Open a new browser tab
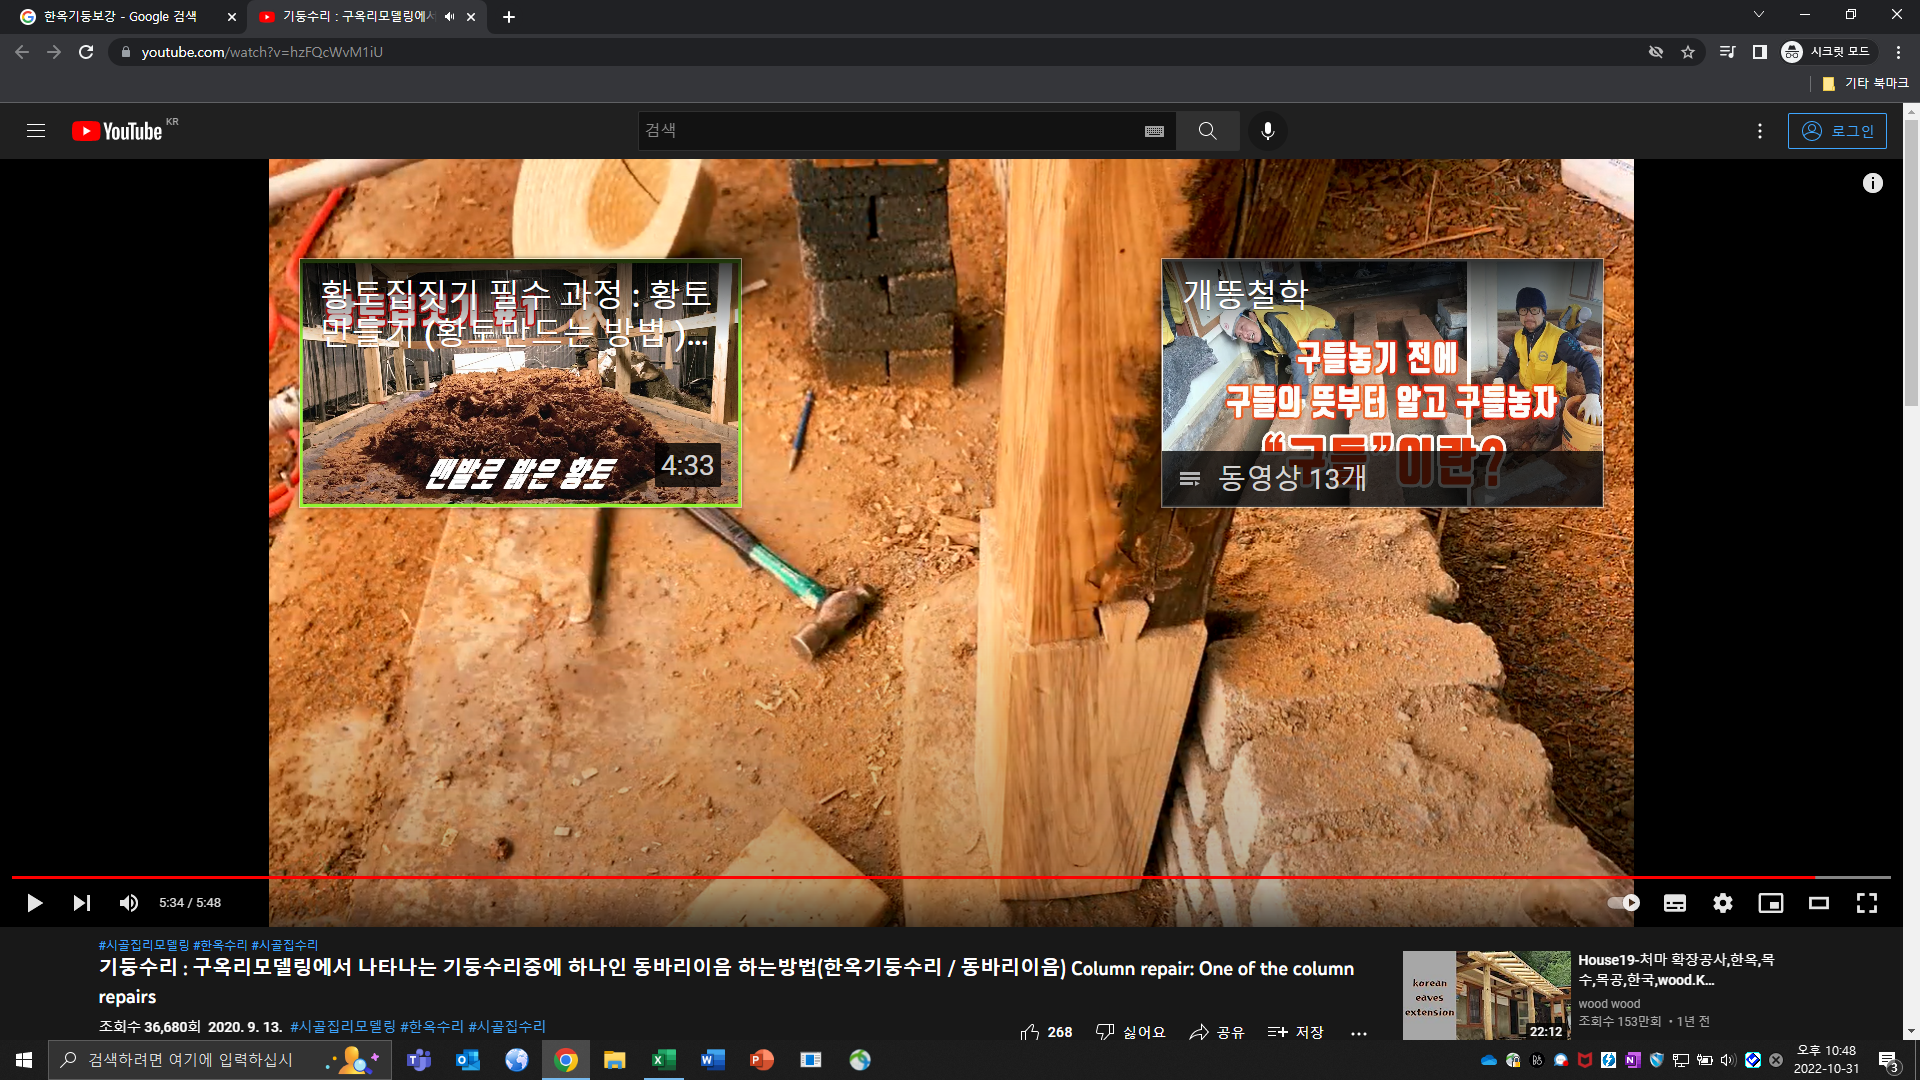 (x=509, y=17)
